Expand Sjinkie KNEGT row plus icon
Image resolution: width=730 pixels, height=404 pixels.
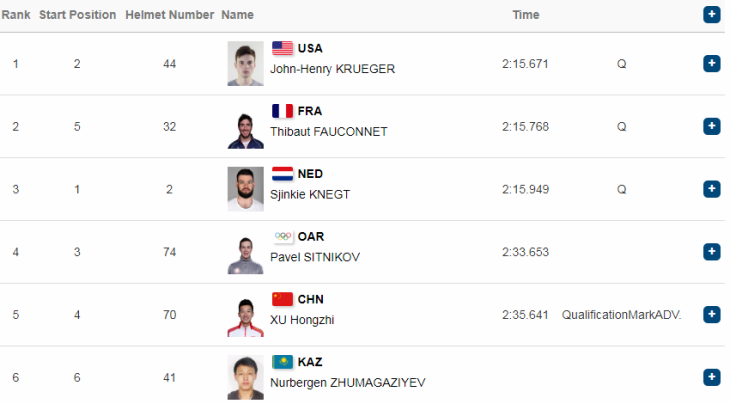tap(711, 189)
